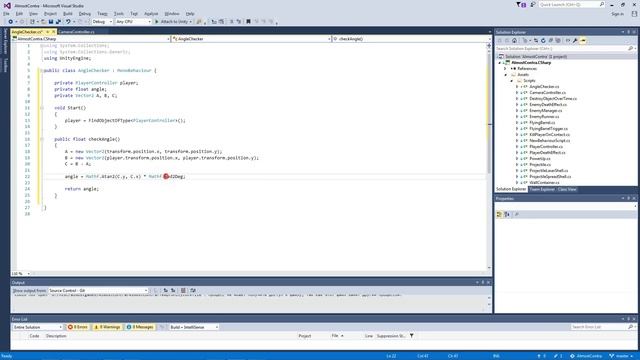
Task: Click the Visual Studio logo icon
Action: click(7, 5)
